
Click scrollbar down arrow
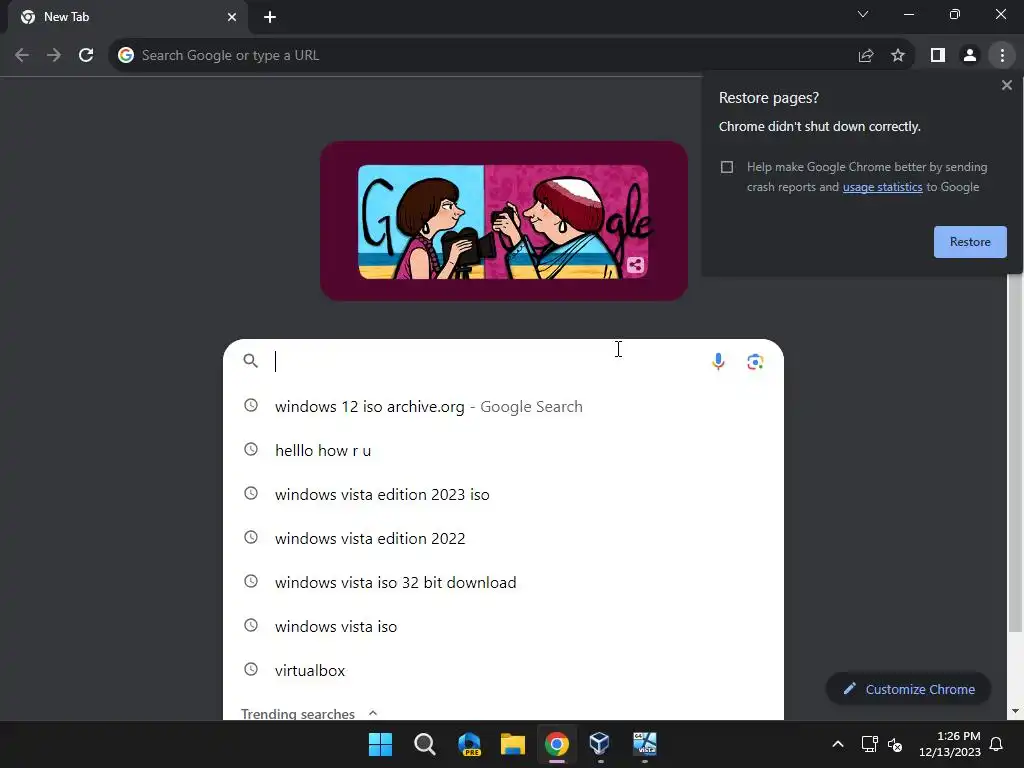click(1015, 711)
